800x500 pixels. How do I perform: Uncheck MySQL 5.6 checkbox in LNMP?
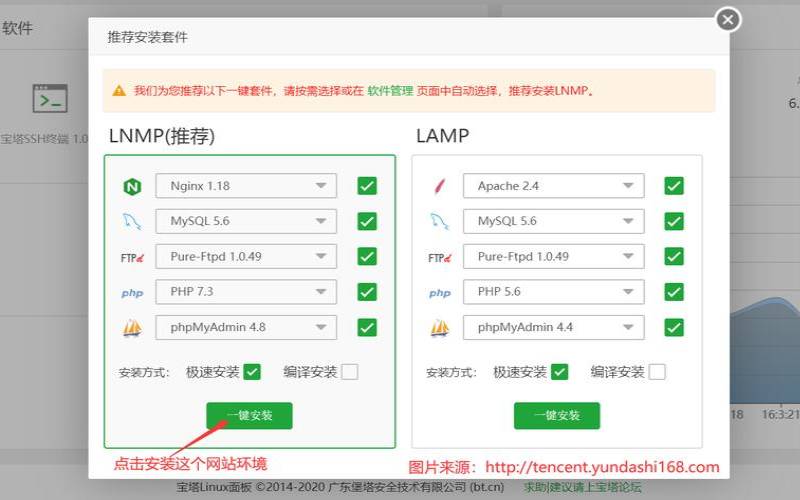pyautogui.click(x=367, y=221)
